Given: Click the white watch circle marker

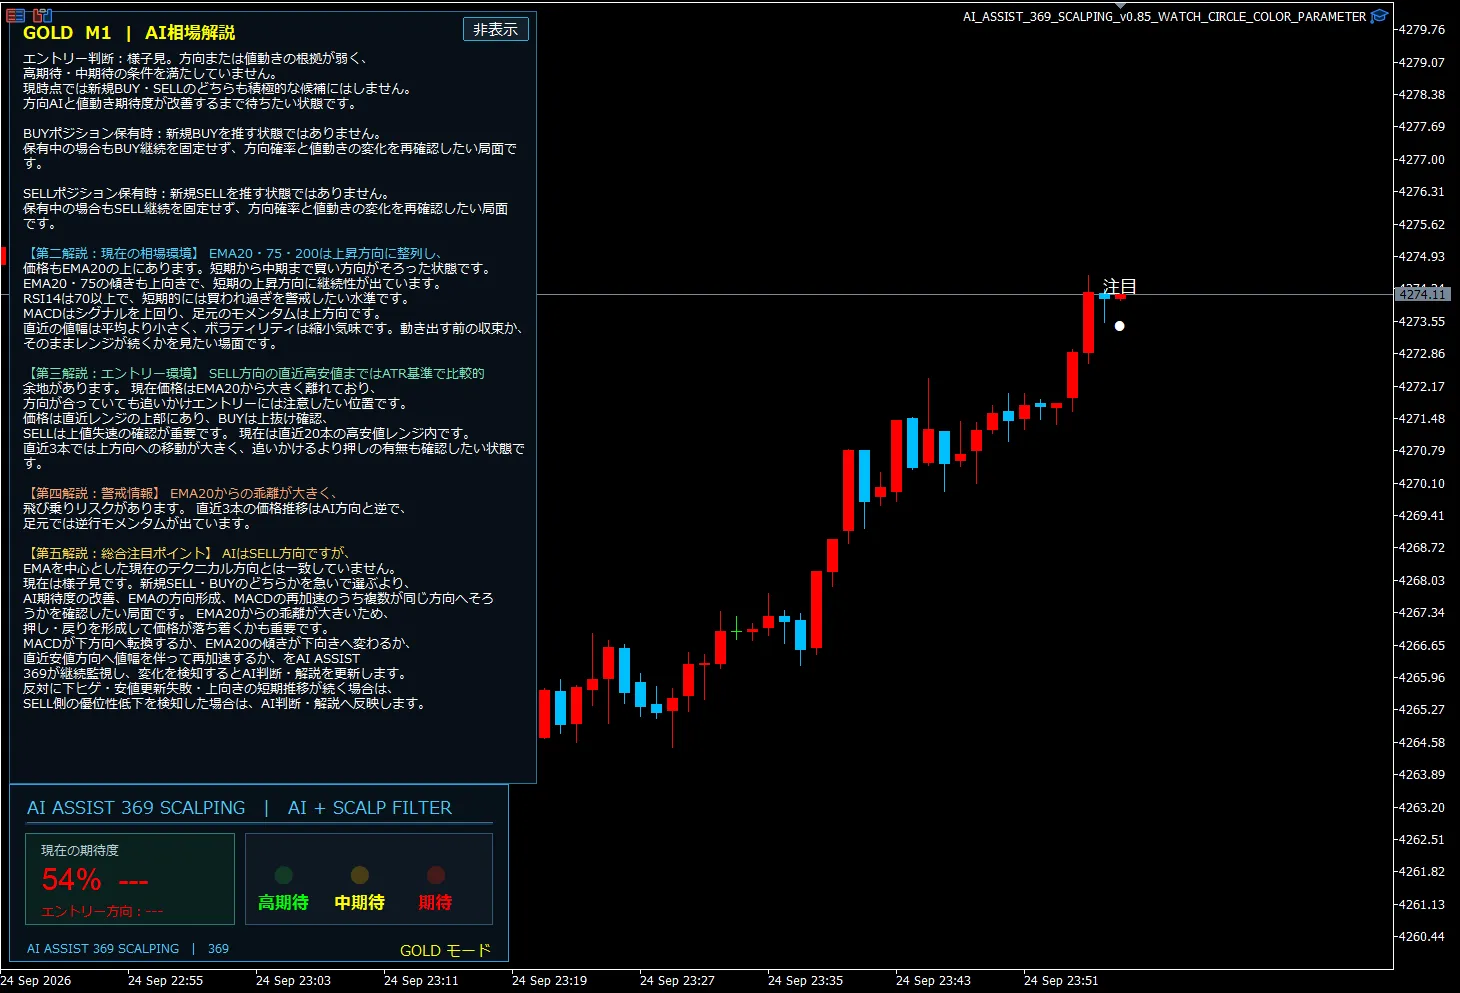Looking at the screenshot, I should click(x=1119, y=326).
